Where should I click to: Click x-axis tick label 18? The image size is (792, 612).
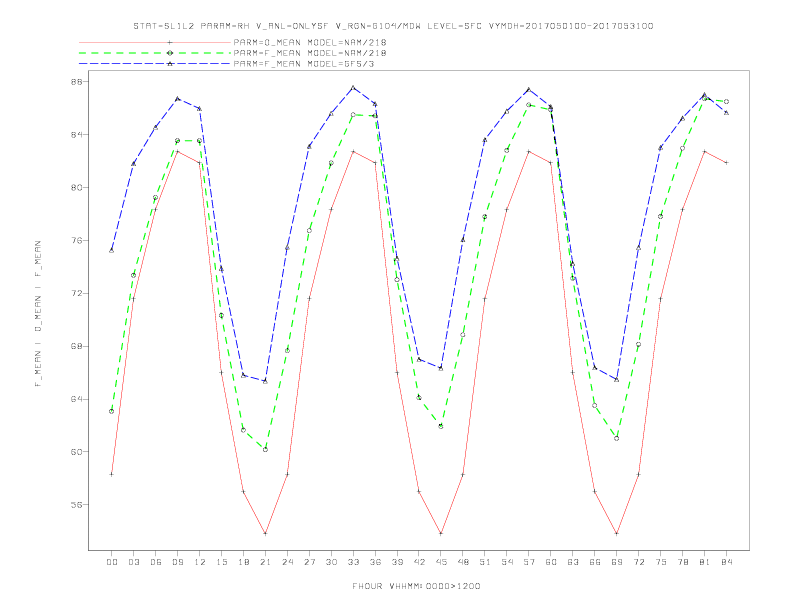[243, 562]
